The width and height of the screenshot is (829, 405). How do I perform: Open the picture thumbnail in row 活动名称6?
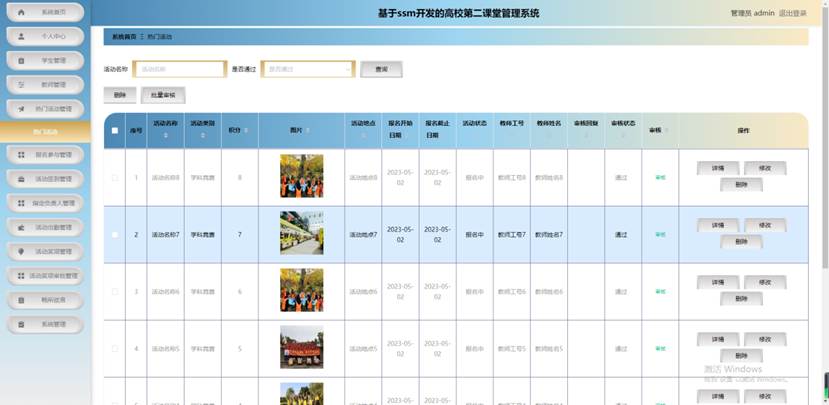pyautogui.click(x=301, y=290)
